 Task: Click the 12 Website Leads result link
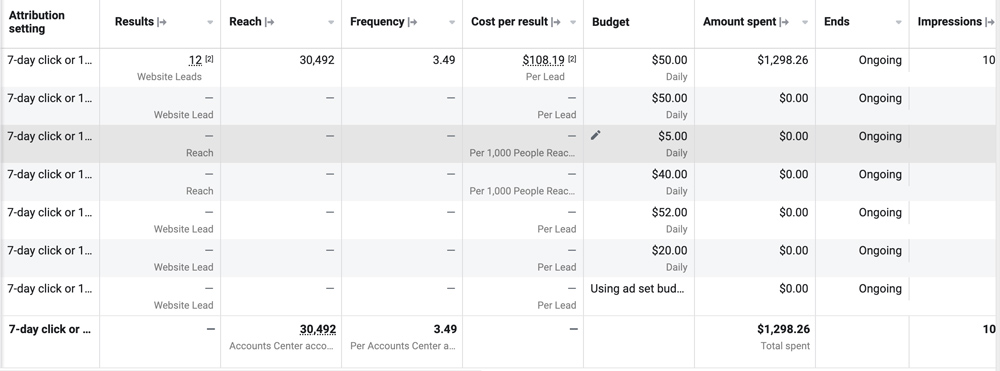[195, 60]
